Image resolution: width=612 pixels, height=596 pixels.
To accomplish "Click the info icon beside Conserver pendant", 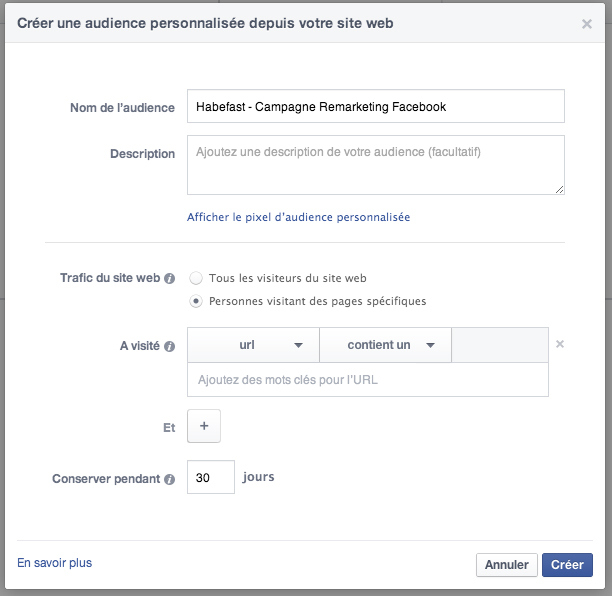I will (x=169, y=479).
